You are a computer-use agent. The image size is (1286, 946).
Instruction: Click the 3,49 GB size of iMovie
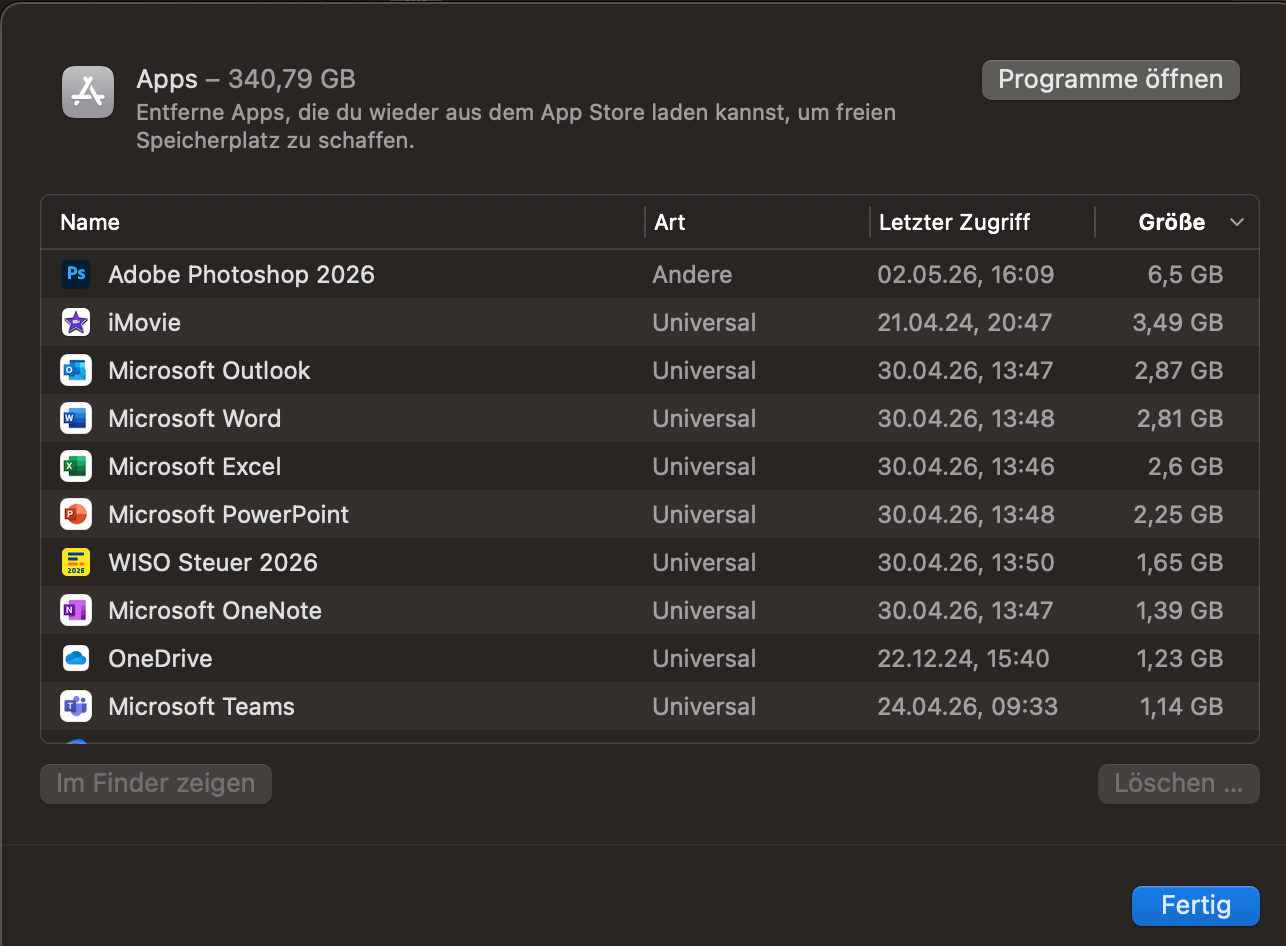pos(1179,322)
